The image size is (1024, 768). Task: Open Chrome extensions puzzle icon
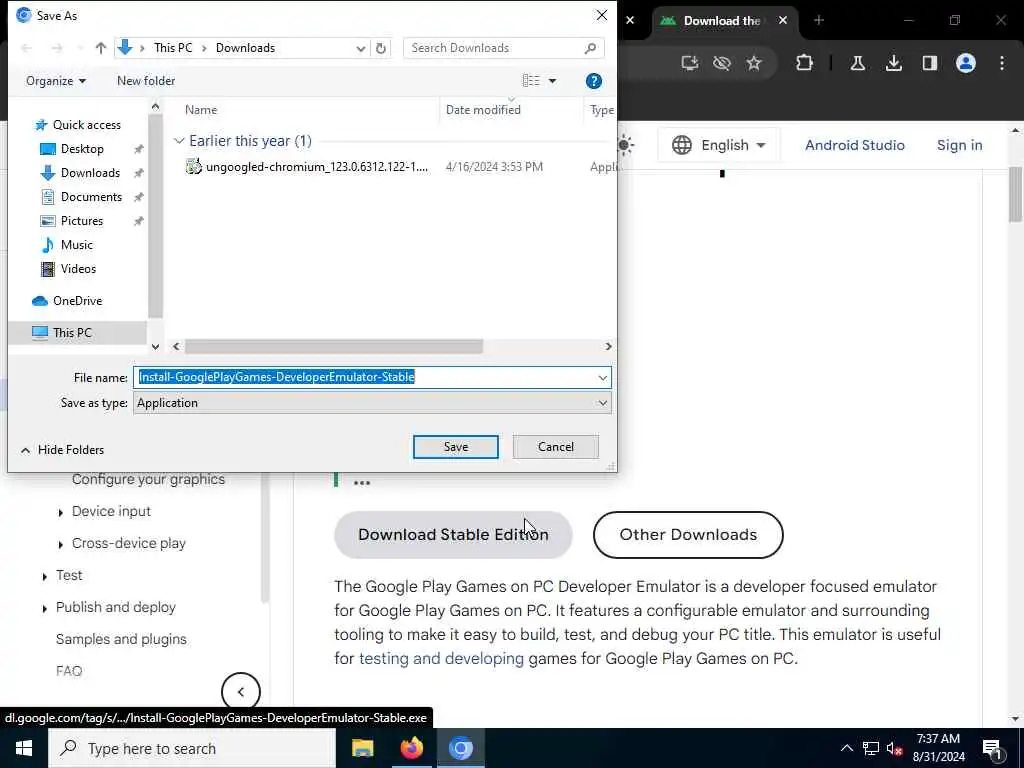click(804, 63)
